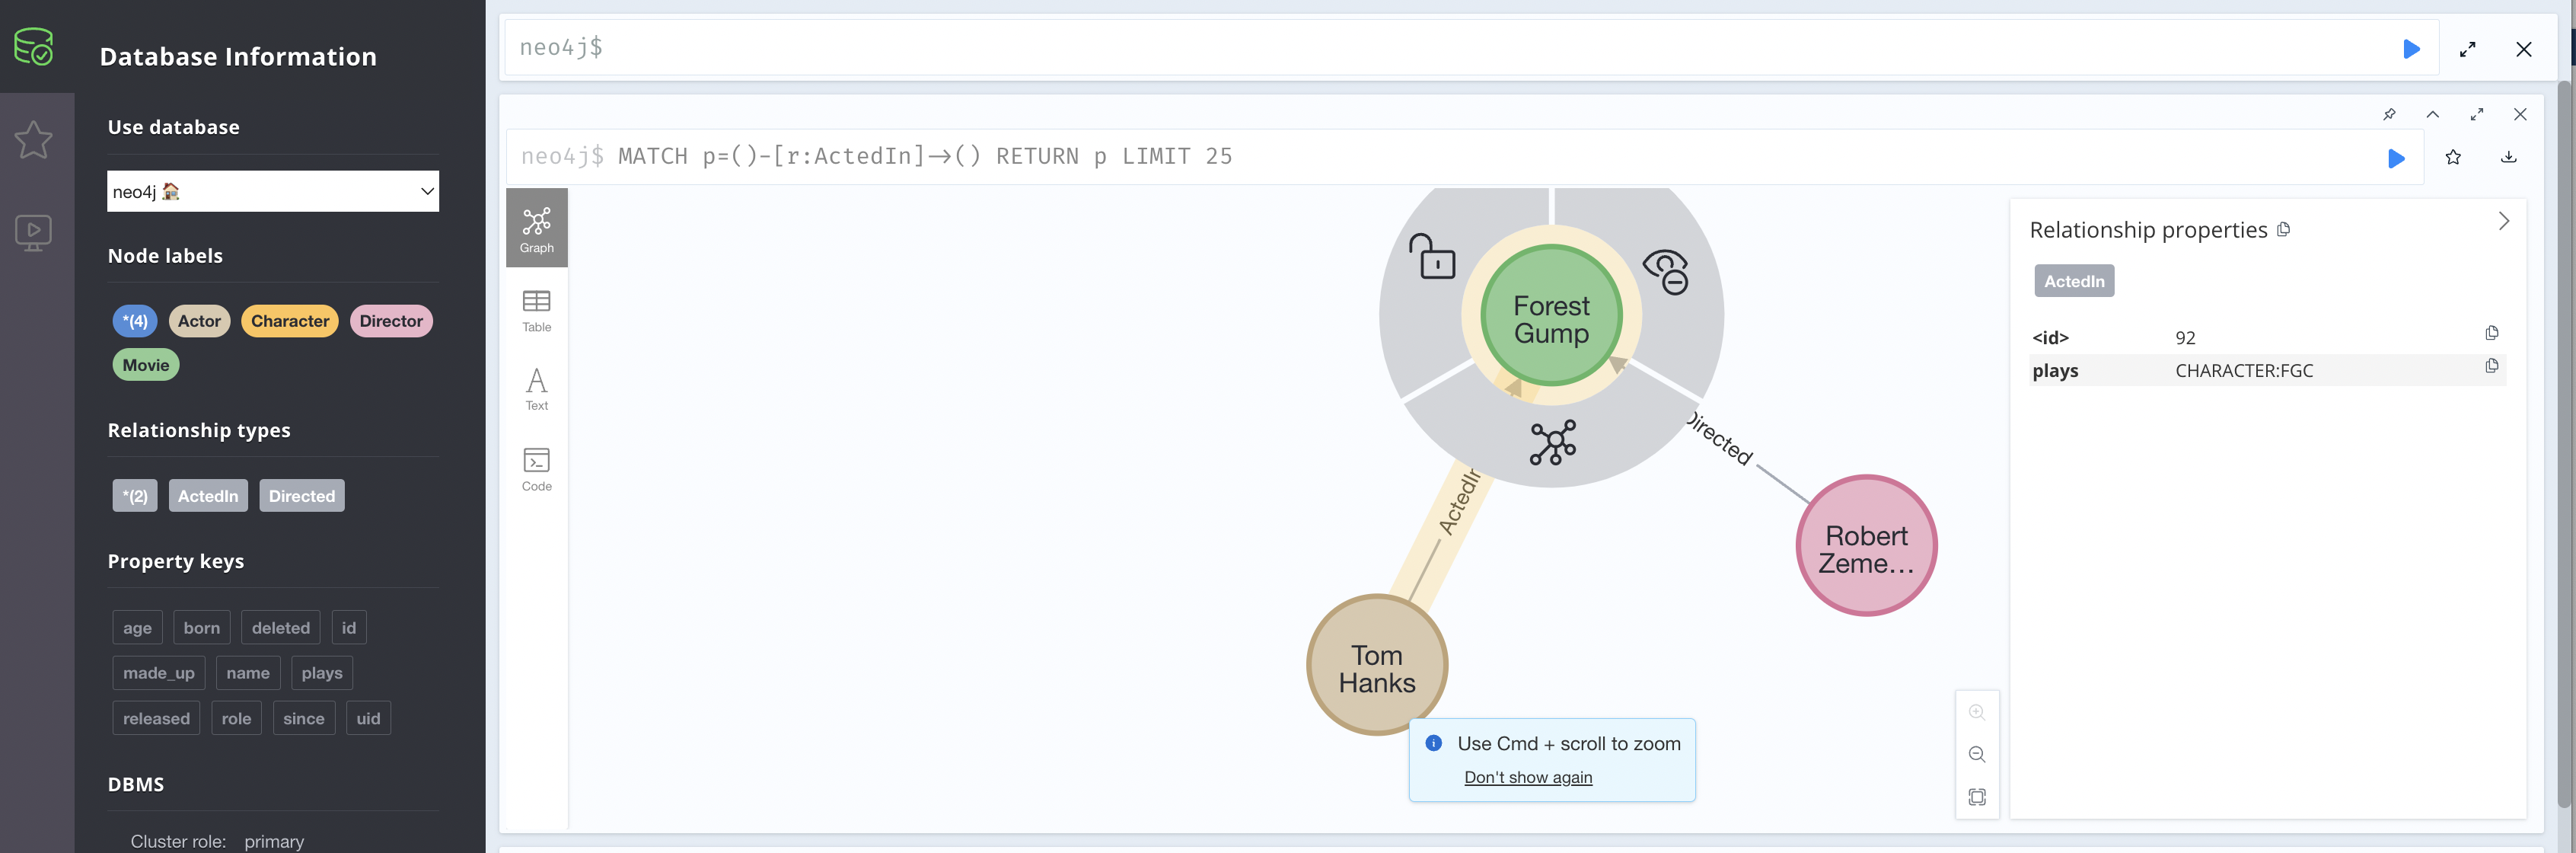Pin the result frame

pyautogui.click(x=2389, y=114)
